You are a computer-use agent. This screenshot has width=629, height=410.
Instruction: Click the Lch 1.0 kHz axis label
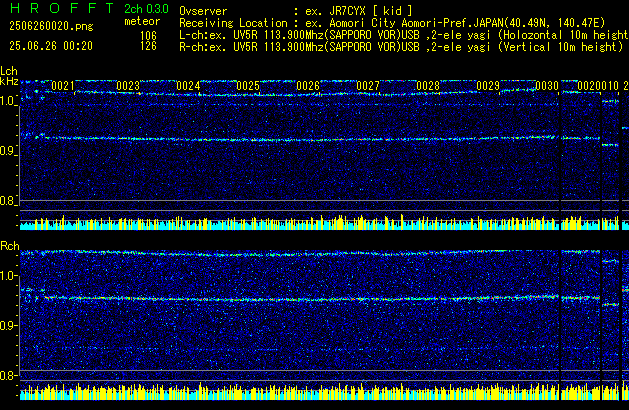(x=9, y=101)
